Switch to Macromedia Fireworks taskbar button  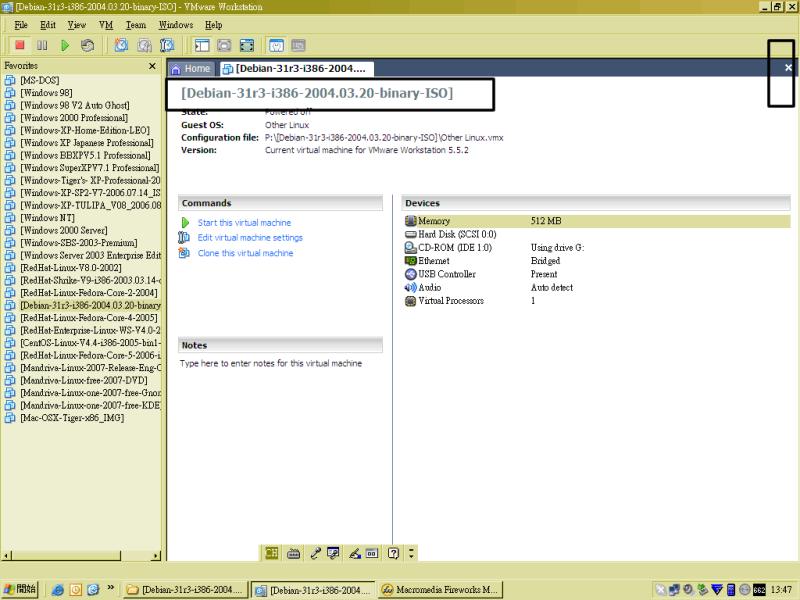pos(440,590)
